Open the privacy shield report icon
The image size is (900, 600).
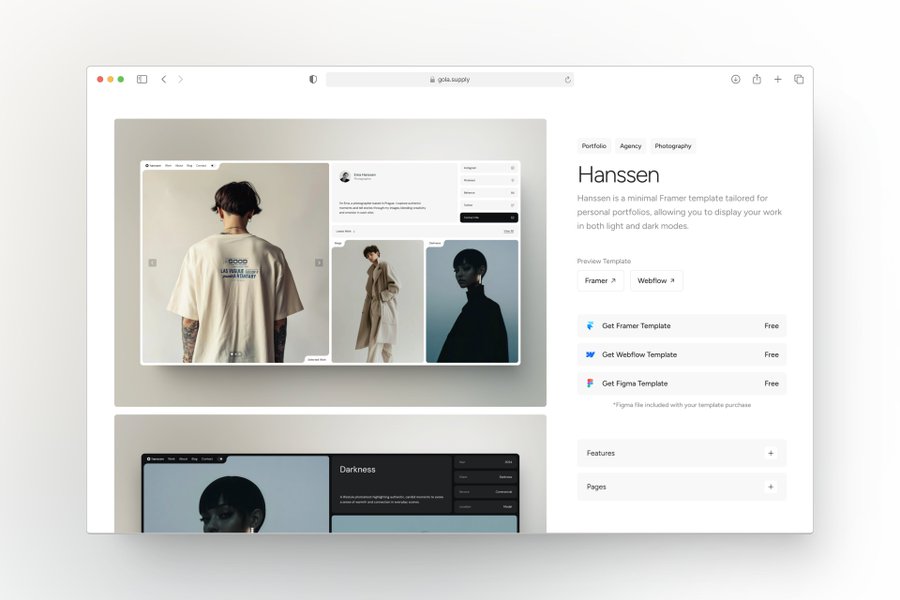click(313, 79)
